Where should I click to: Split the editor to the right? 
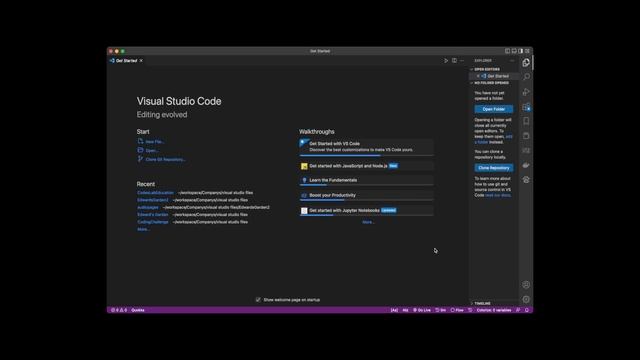click(x=454, y=60)
